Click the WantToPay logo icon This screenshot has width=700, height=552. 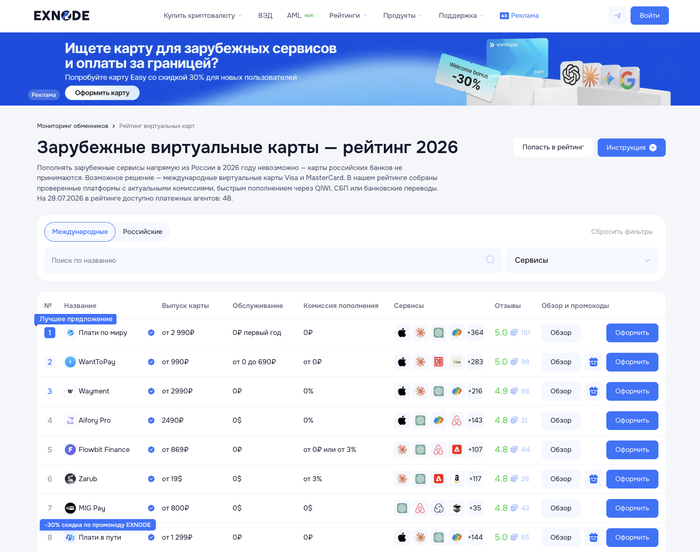pyautogui.click(x=70, y=362)
